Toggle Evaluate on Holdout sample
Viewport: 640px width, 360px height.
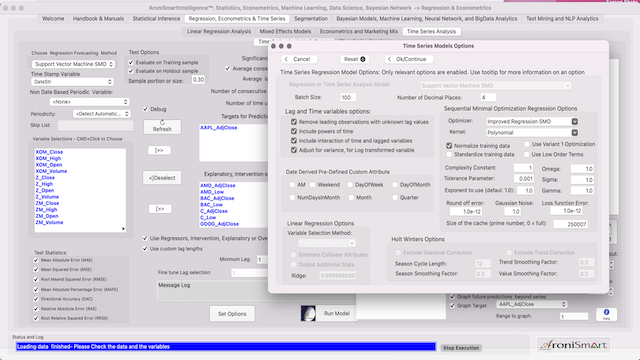coord(131,71)
